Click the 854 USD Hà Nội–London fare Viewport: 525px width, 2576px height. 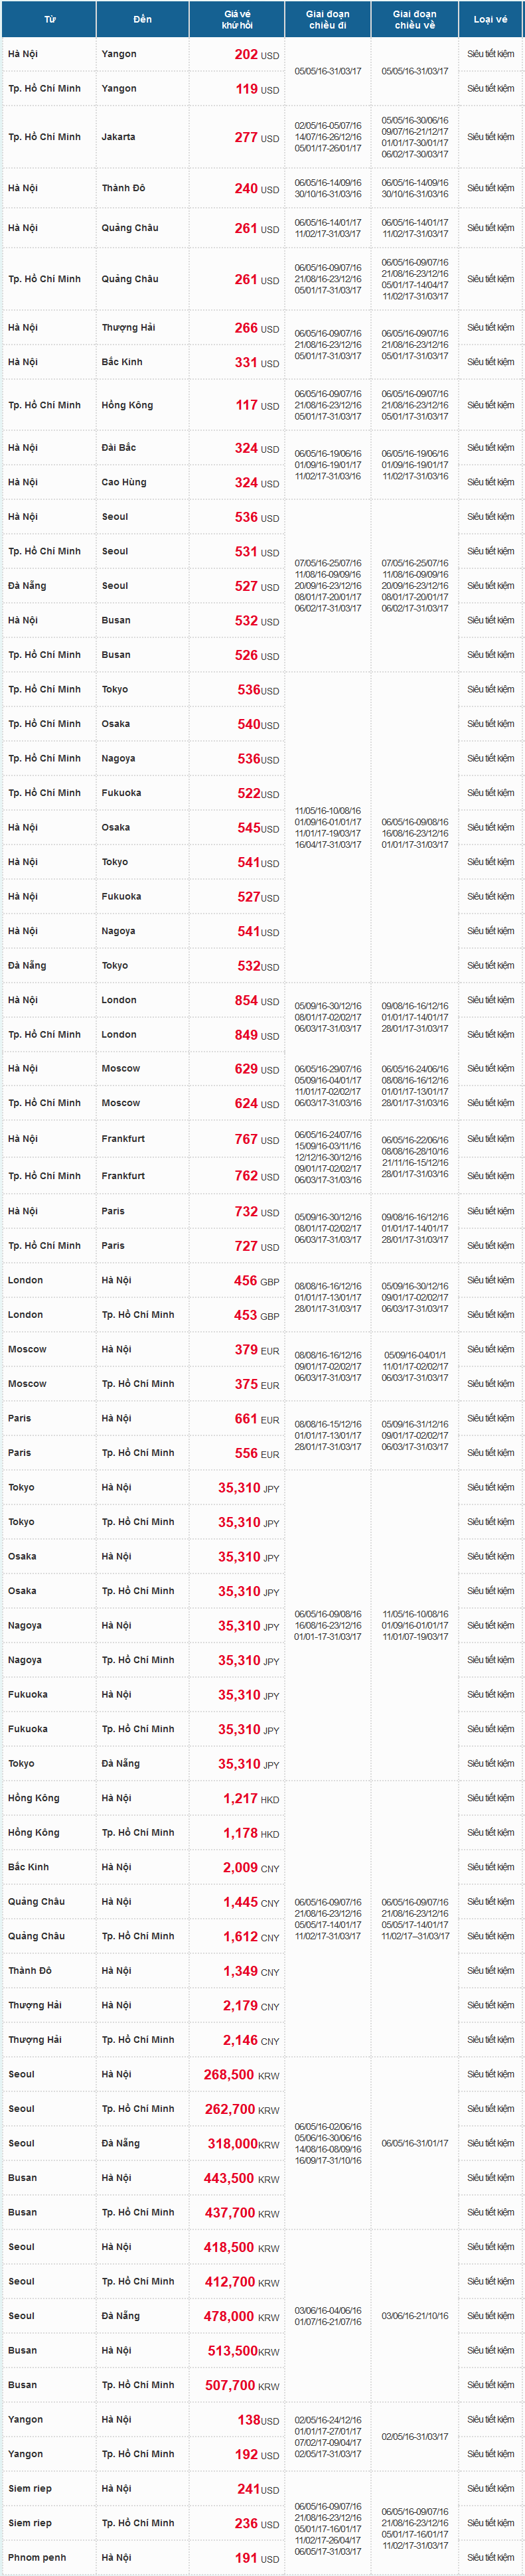(x=257, y=1000)
